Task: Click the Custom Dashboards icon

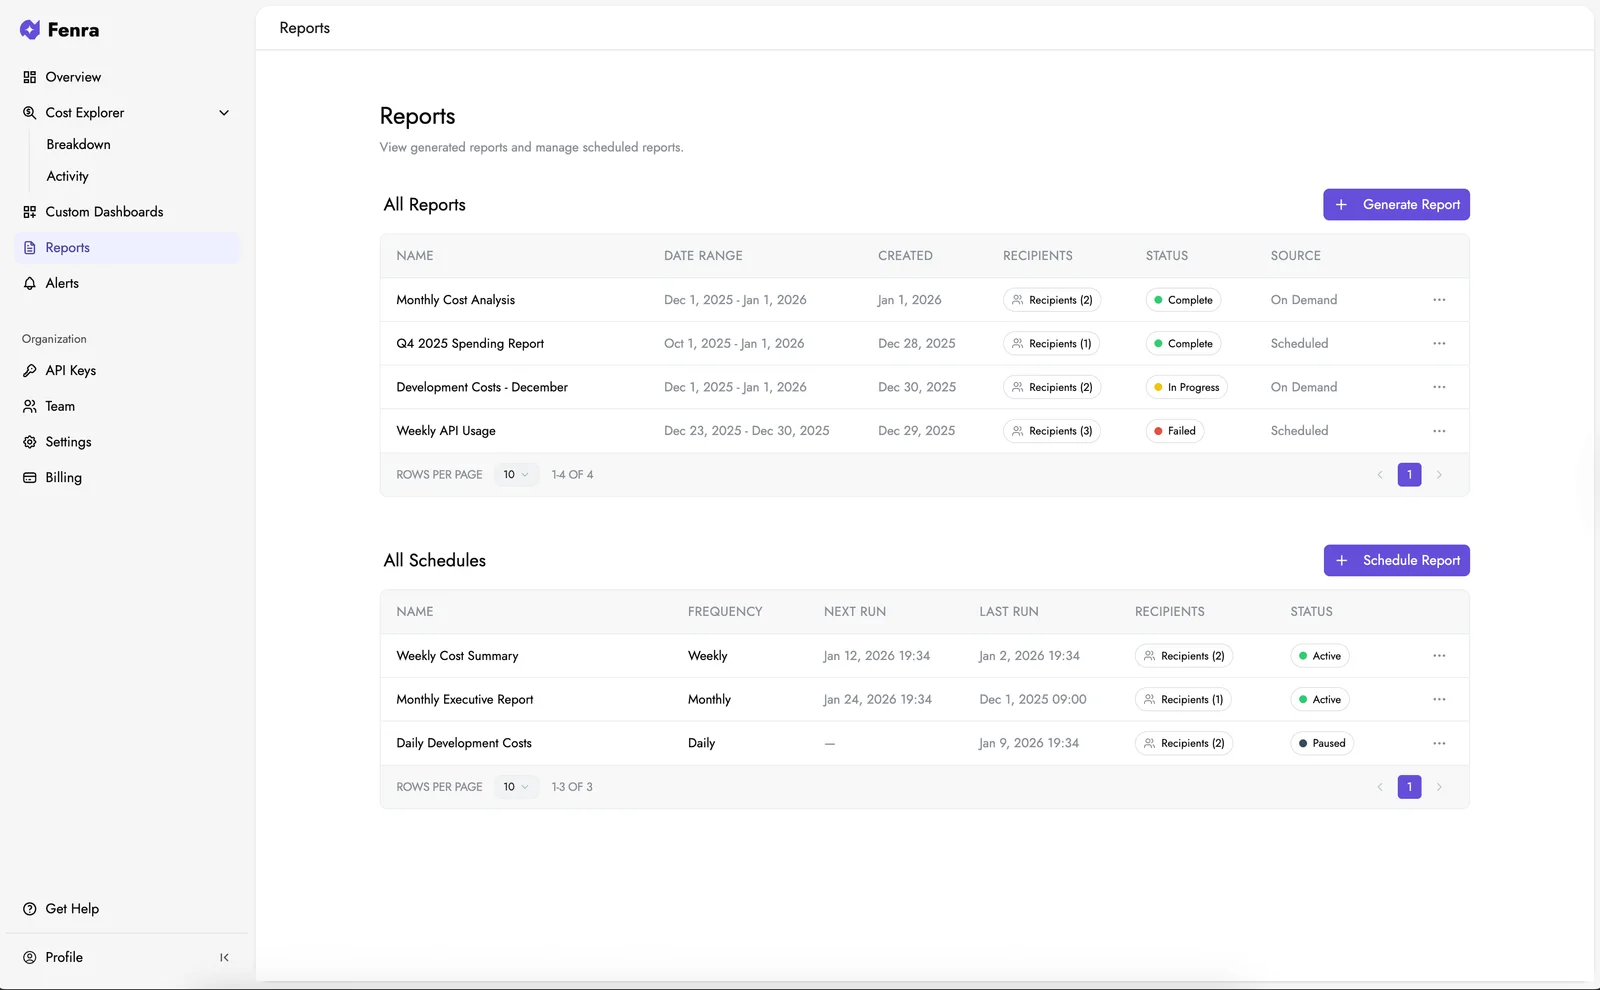Action: coord(30,211)
